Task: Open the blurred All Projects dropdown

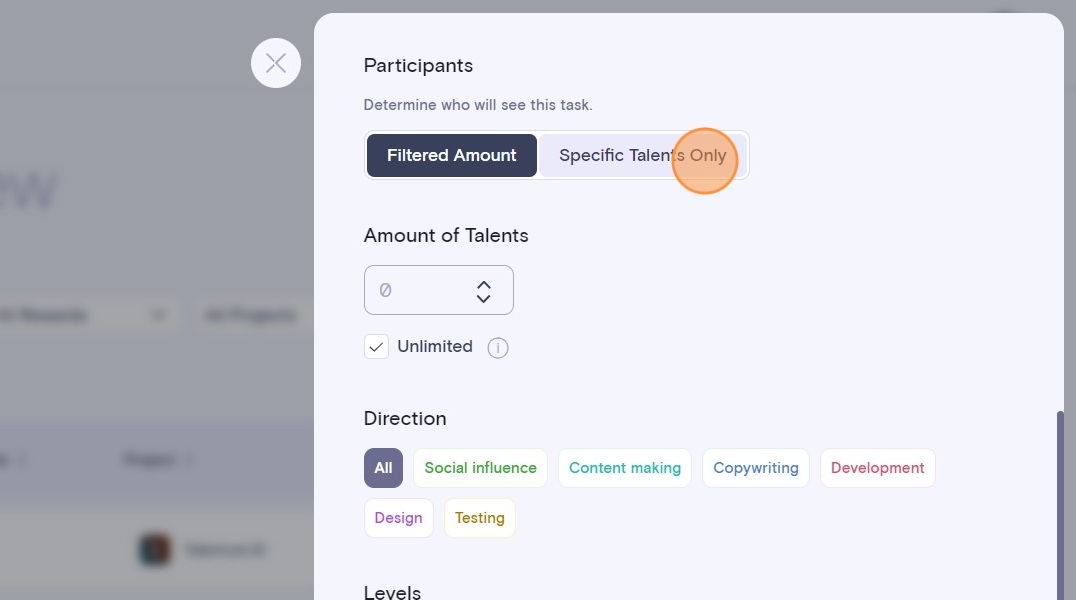Action: pos(251,316)
